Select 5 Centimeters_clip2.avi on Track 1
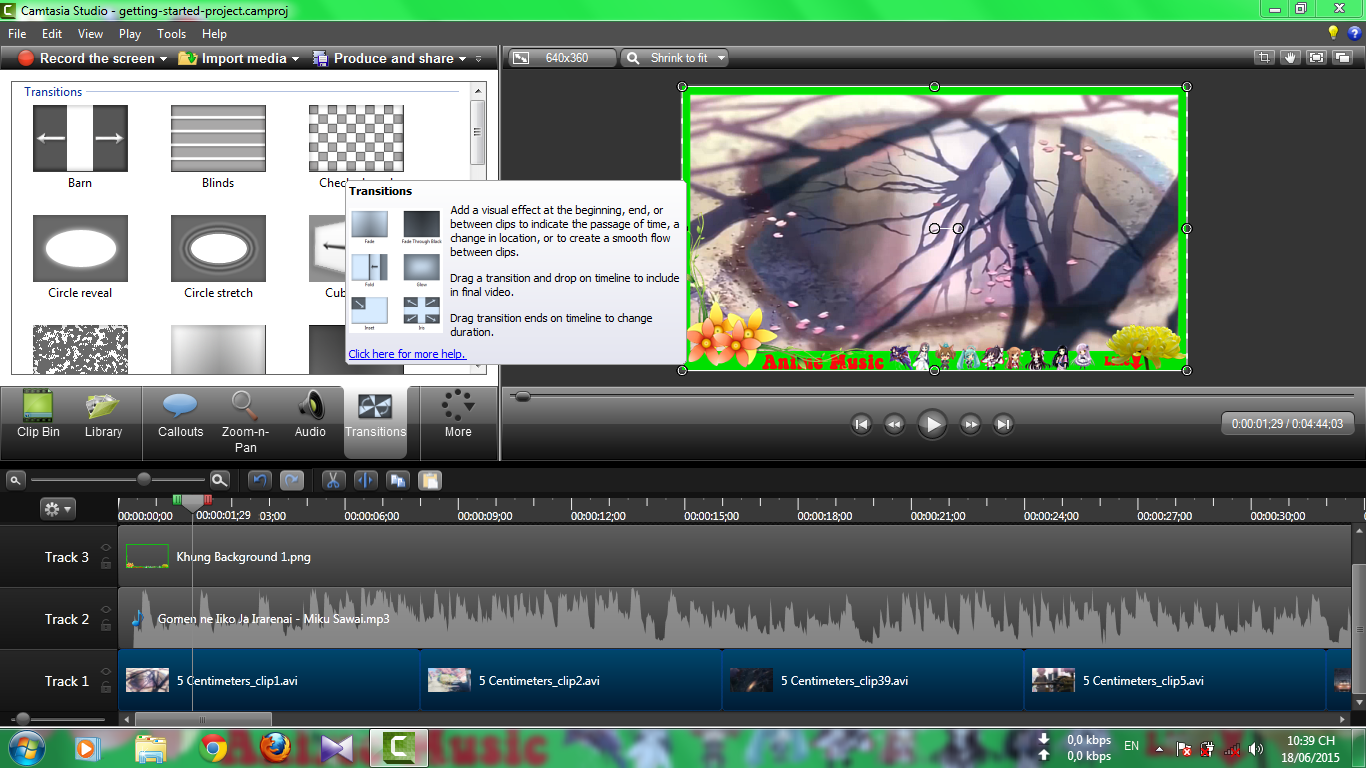Viewport: 1366px width, 768px height. (571, 681)
